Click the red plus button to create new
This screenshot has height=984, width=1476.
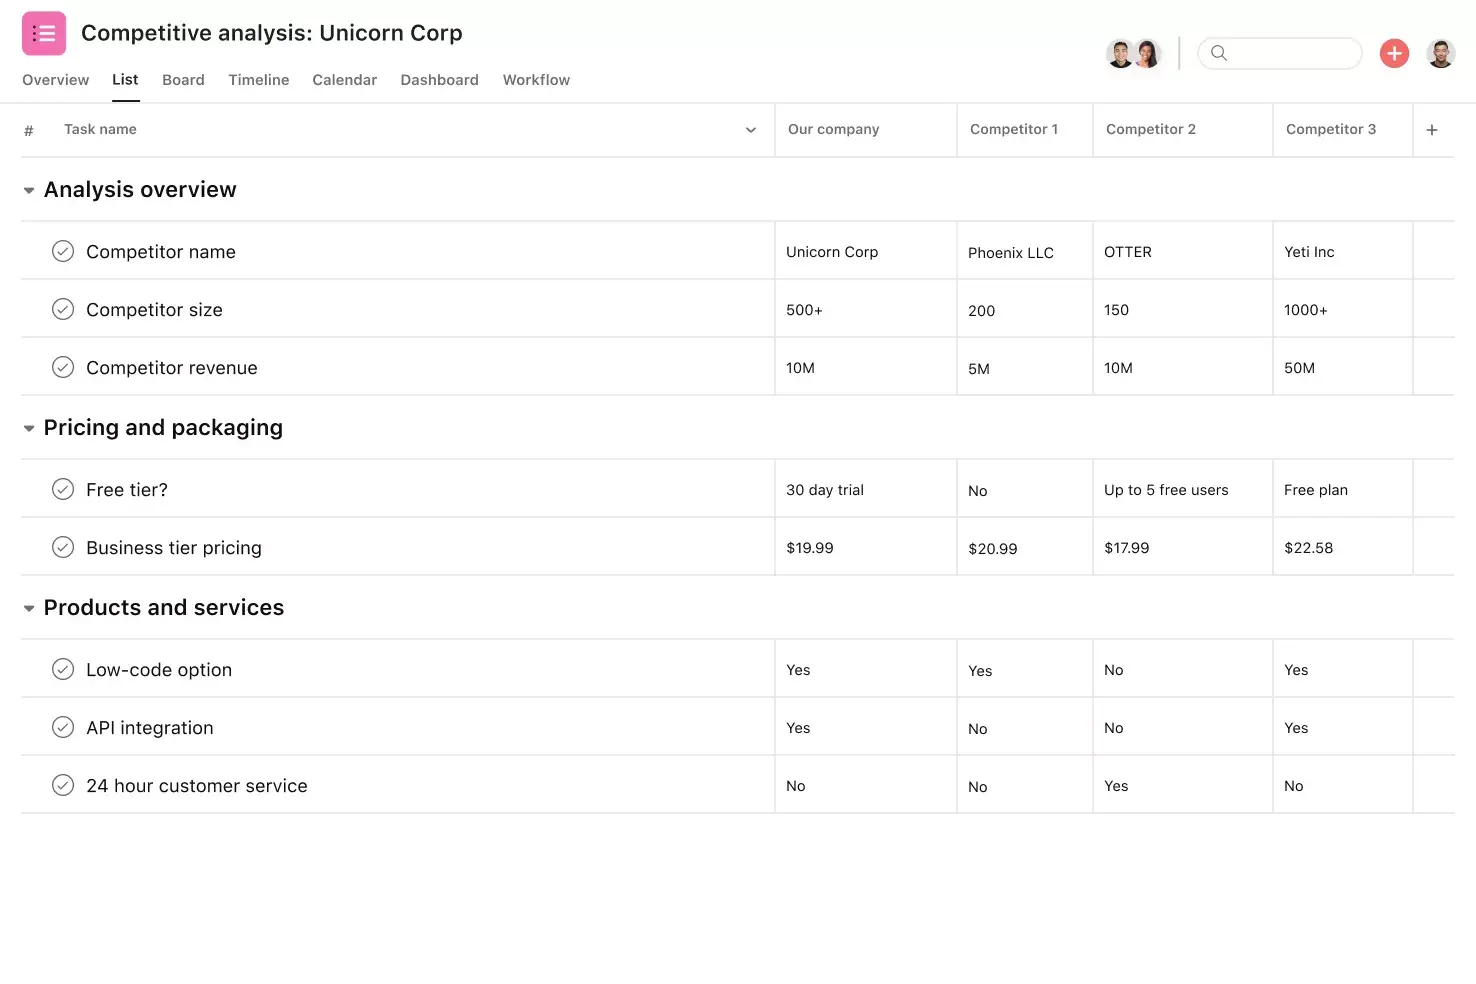click(1394, 53)
